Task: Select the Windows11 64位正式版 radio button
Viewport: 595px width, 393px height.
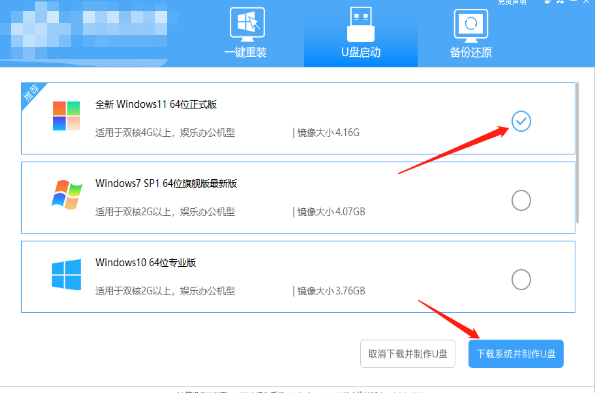Action: tap(521, 121)
